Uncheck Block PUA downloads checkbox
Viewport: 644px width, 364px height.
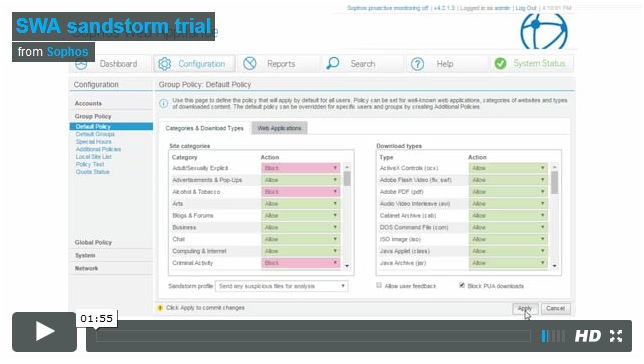(462, 285)
